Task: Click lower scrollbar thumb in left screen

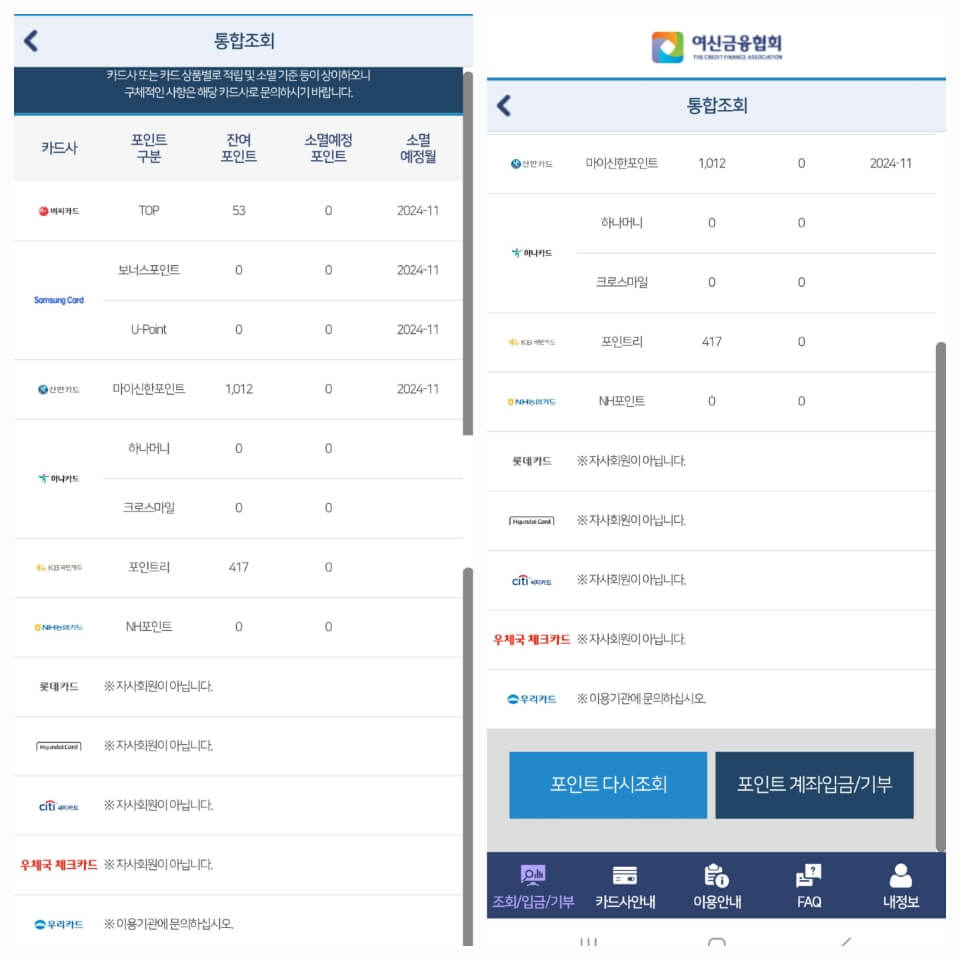Action: (x=468, y=757)
